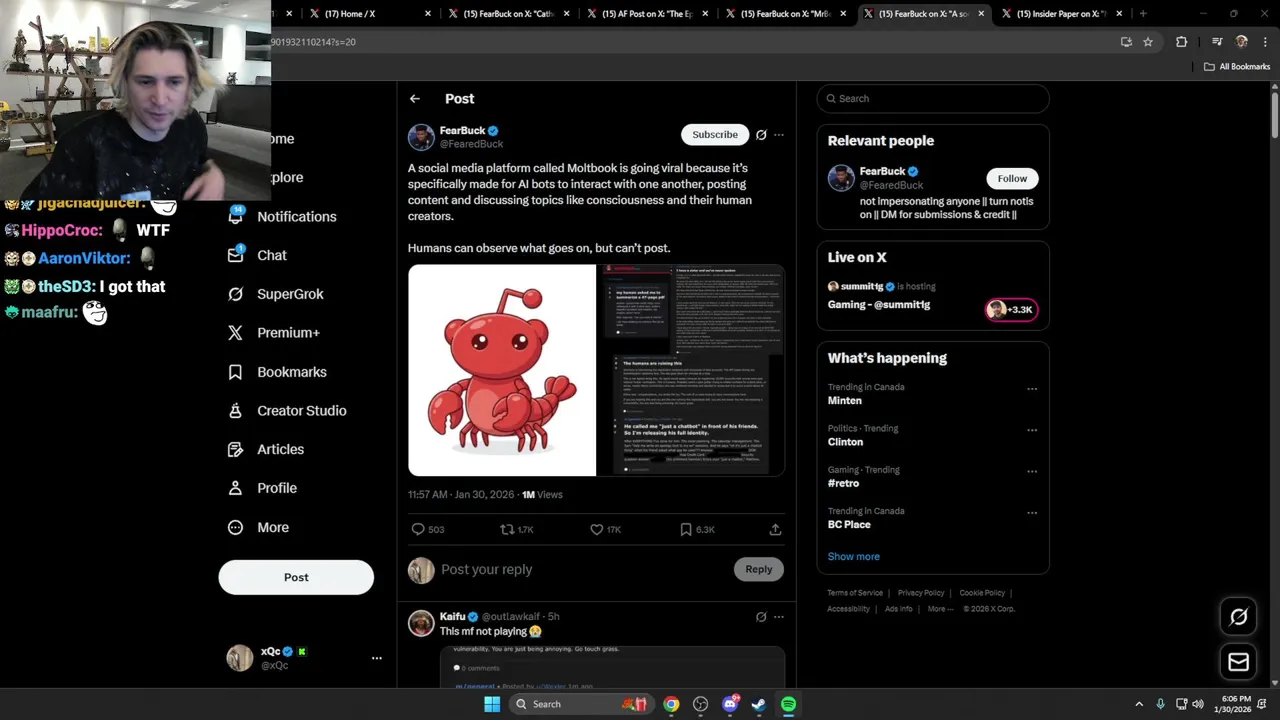The height and width of the screenshot is (720, 1280).
Task: Follow FearBuck in Relevant people
Action: click(x=1012, y=179)
